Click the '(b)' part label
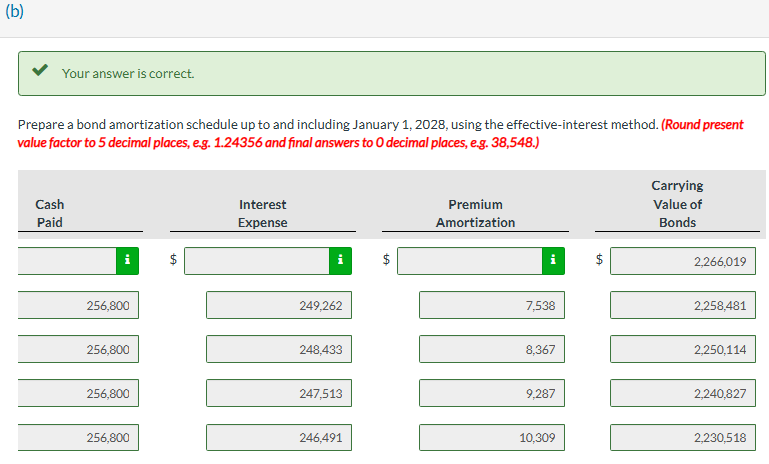 (14, 10)
